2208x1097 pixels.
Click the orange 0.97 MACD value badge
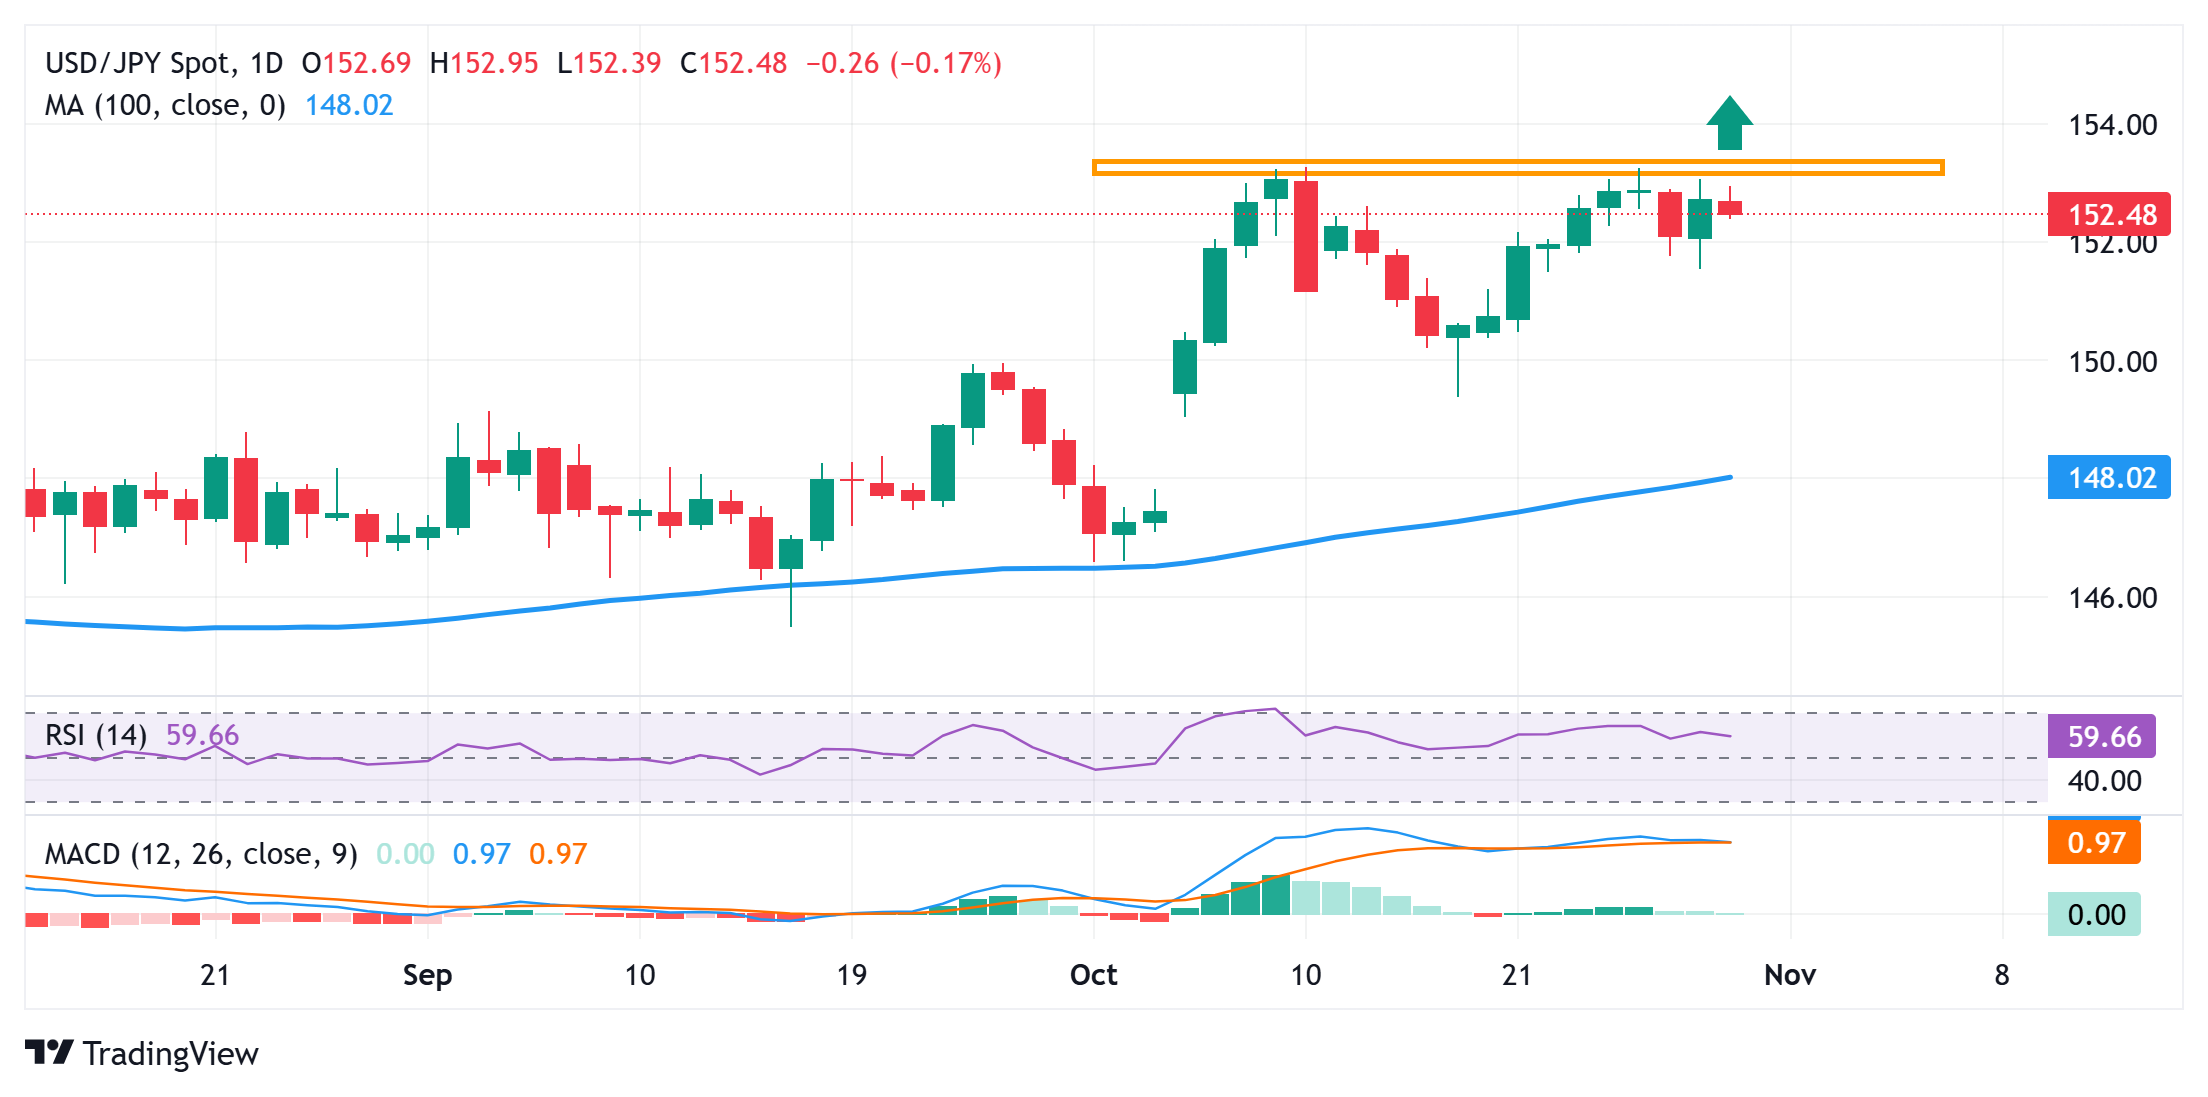(x=2096, y=843)
